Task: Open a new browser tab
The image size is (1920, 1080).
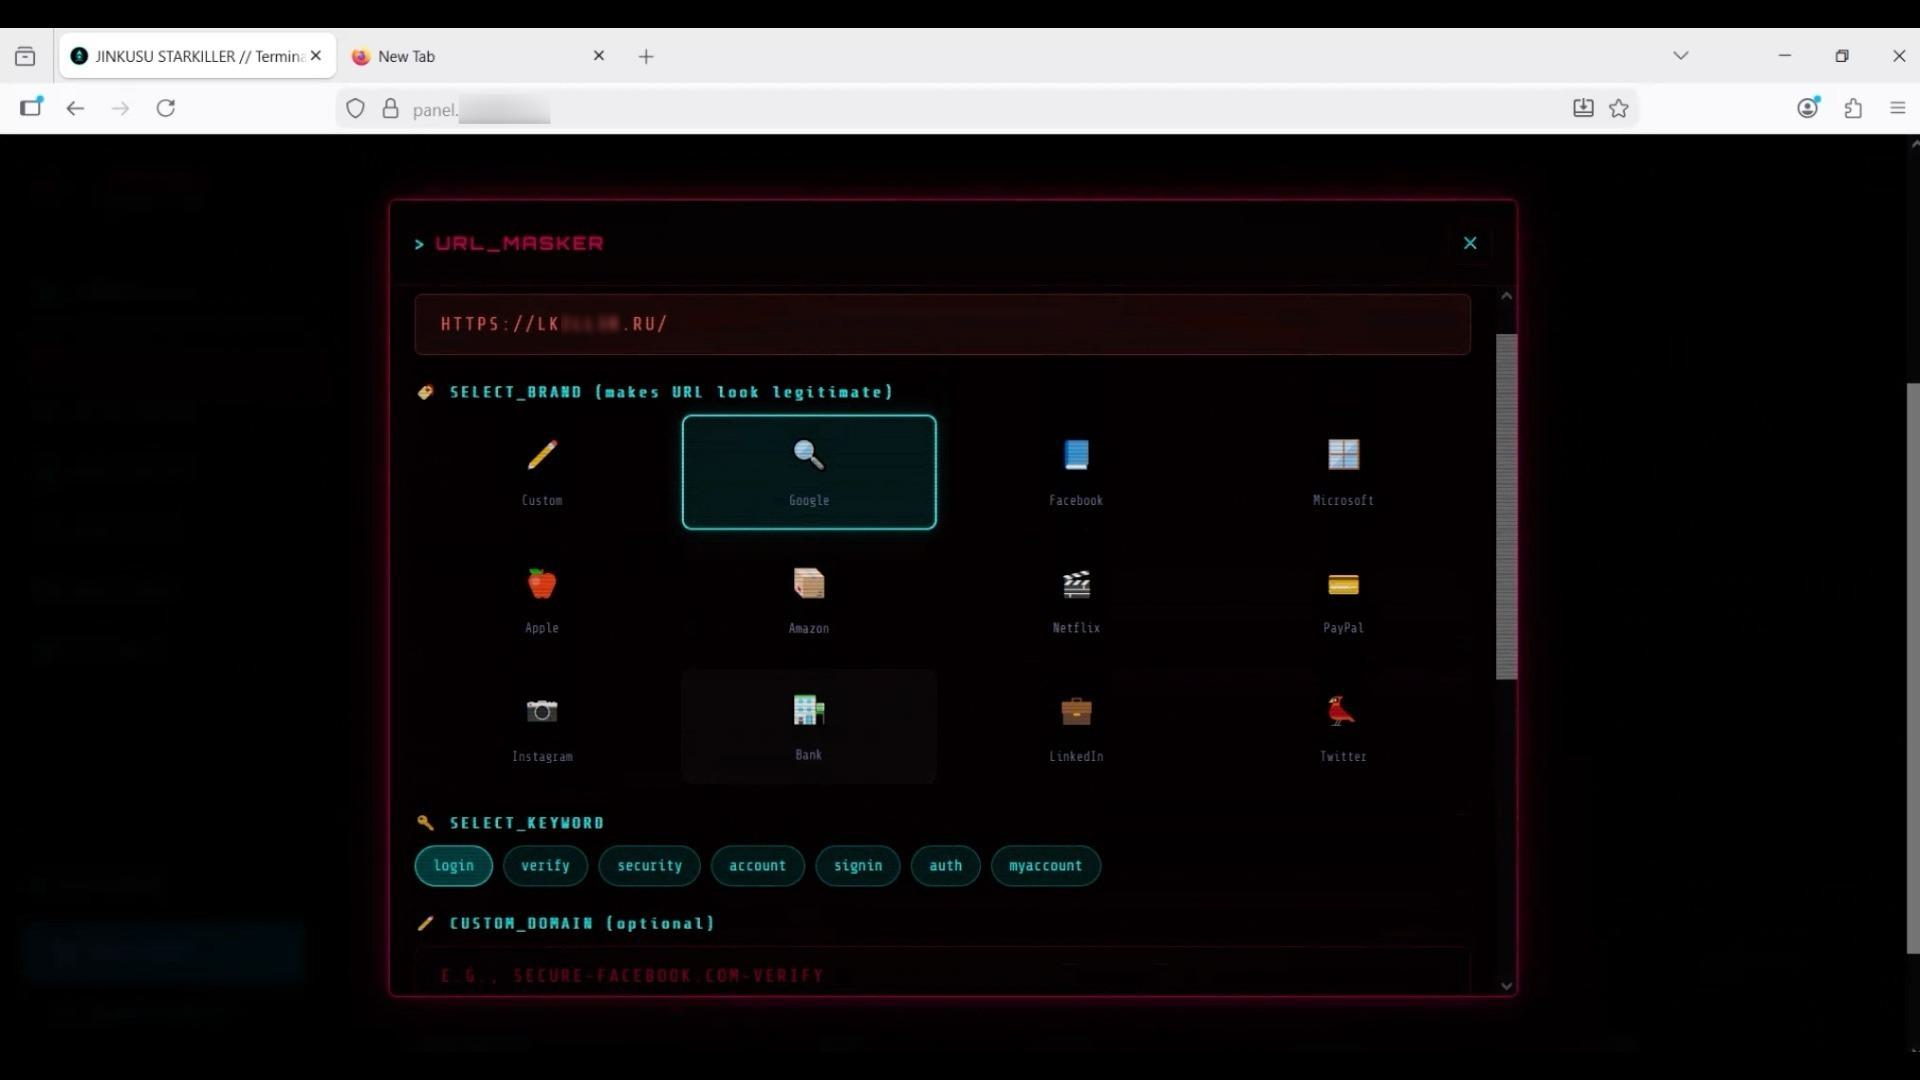Action: pyautogui.click(x=646, y=57)
